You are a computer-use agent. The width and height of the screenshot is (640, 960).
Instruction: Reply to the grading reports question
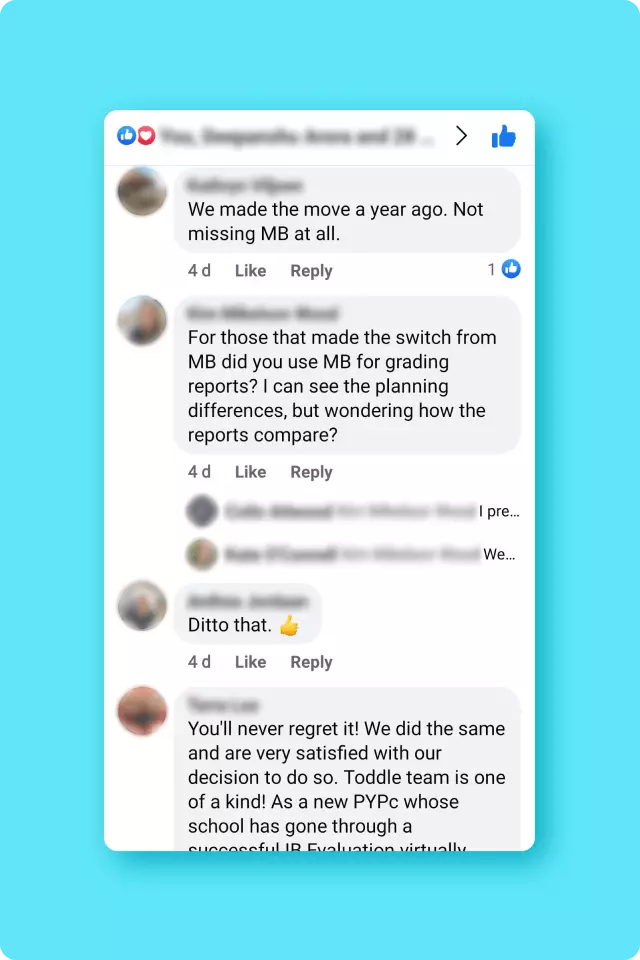pyautogui.click(x=311, y=472)
